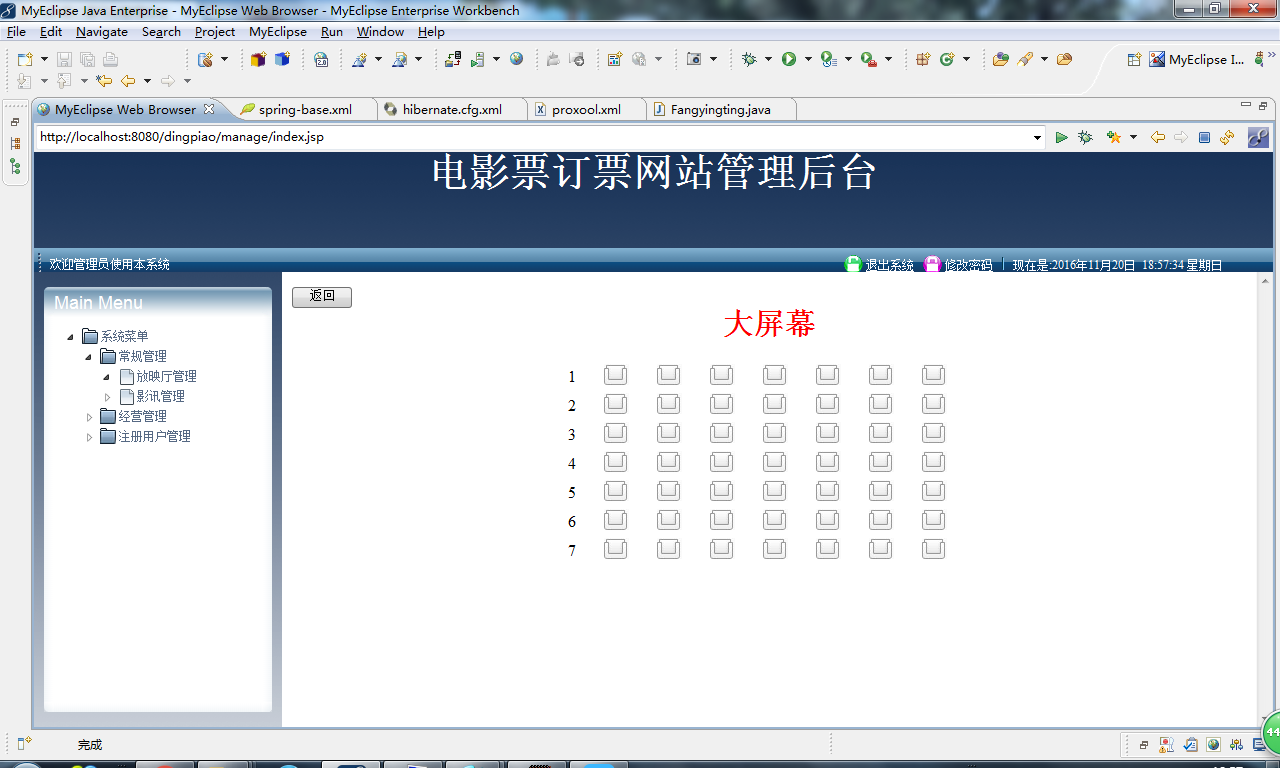This screenshot has width=1280, height=768.
Task: Click the Save toolbar icon
Action: point(64,60)
